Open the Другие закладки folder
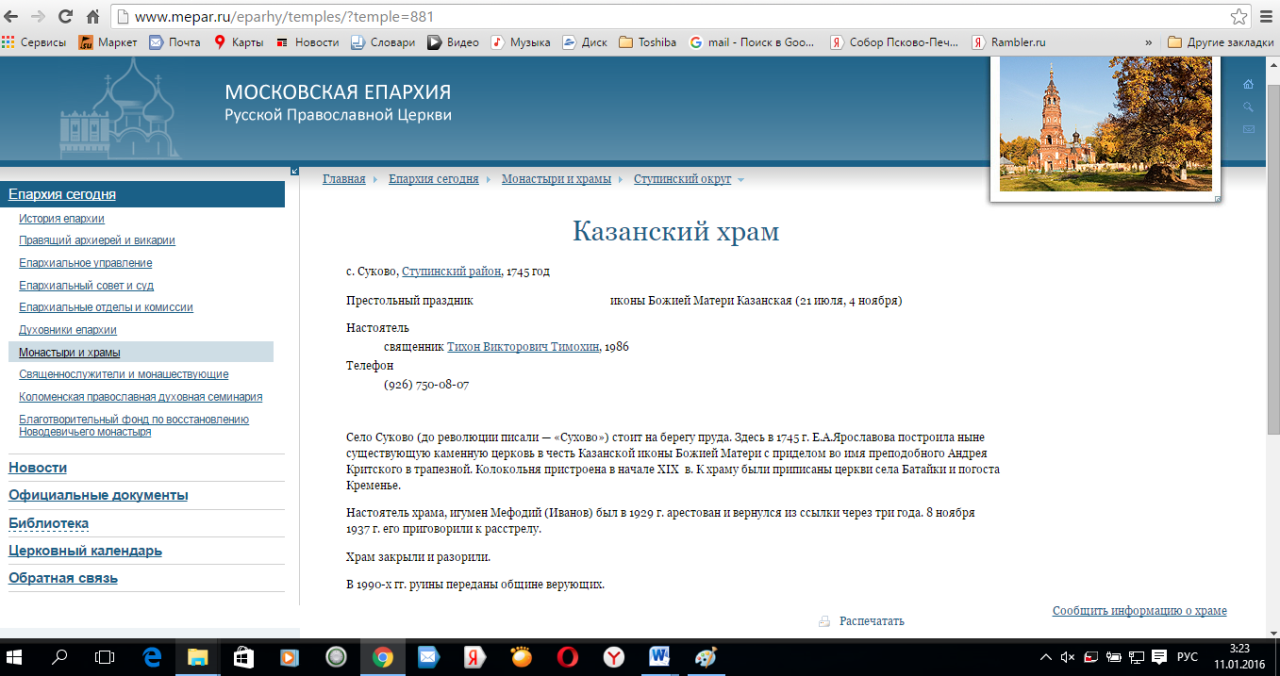The width and height of the screenshot is (1280, 676). pos(1221,42)
